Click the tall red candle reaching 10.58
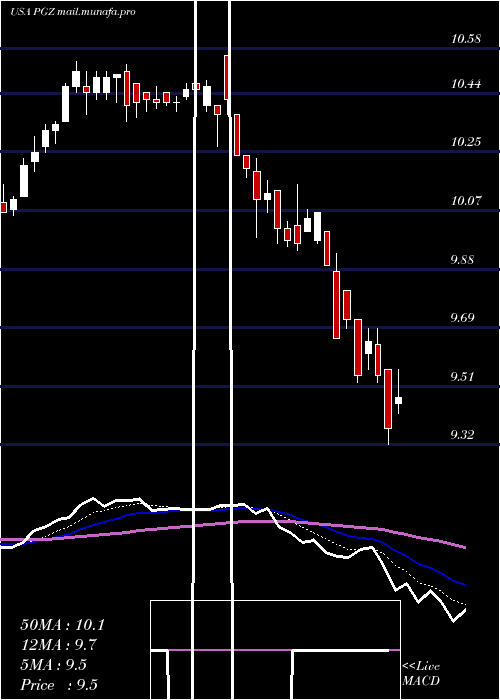Viewport: 500px width, 700px height. [227, 77]
